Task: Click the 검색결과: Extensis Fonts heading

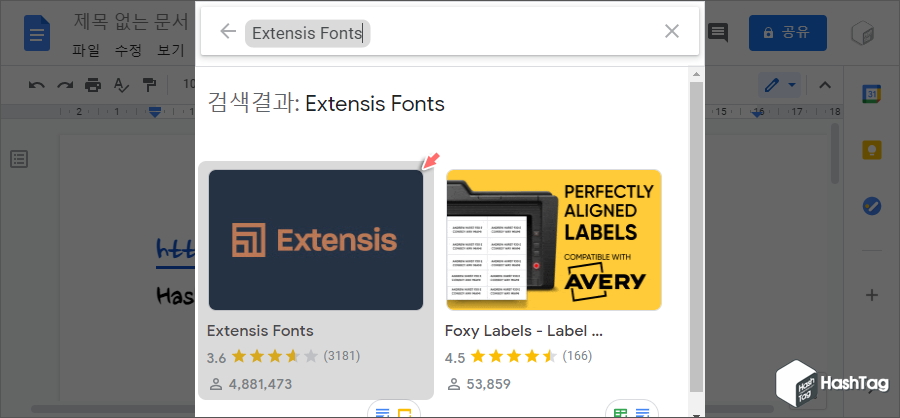Action: [x=326, y=104]
